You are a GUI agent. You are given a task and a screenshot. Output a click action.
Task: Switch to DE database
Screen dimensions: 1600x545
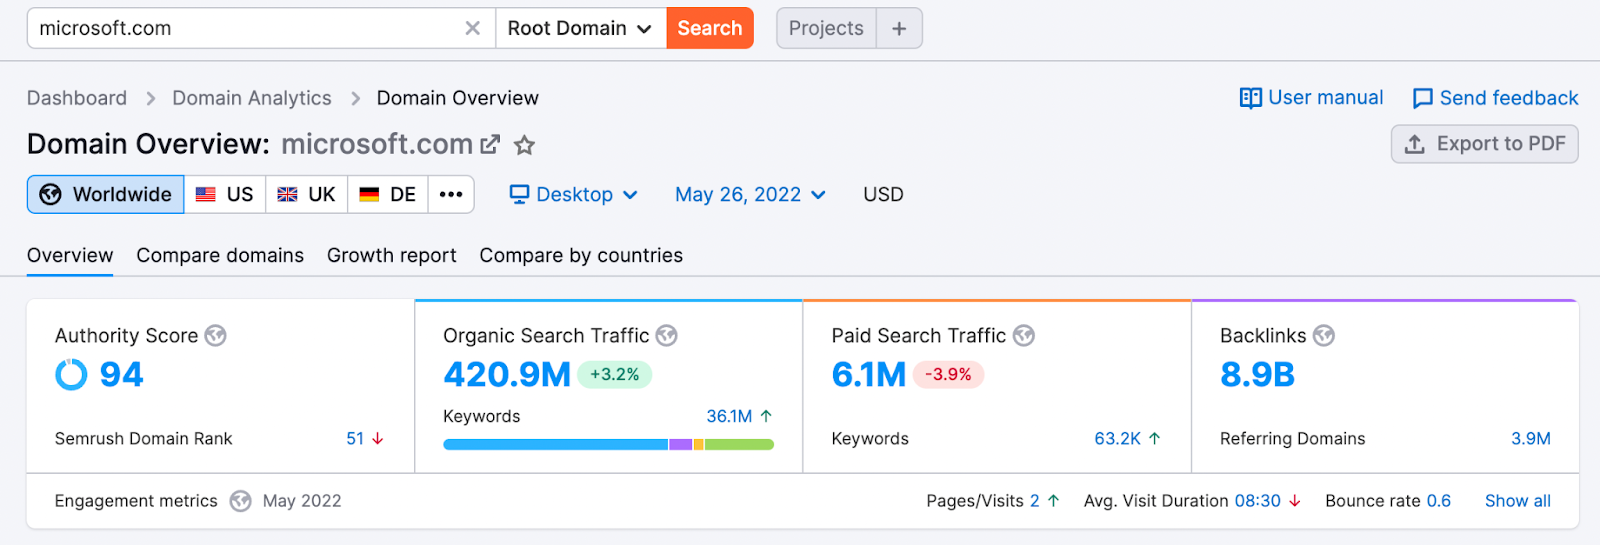pyautogui.click(x=388, y=194)
